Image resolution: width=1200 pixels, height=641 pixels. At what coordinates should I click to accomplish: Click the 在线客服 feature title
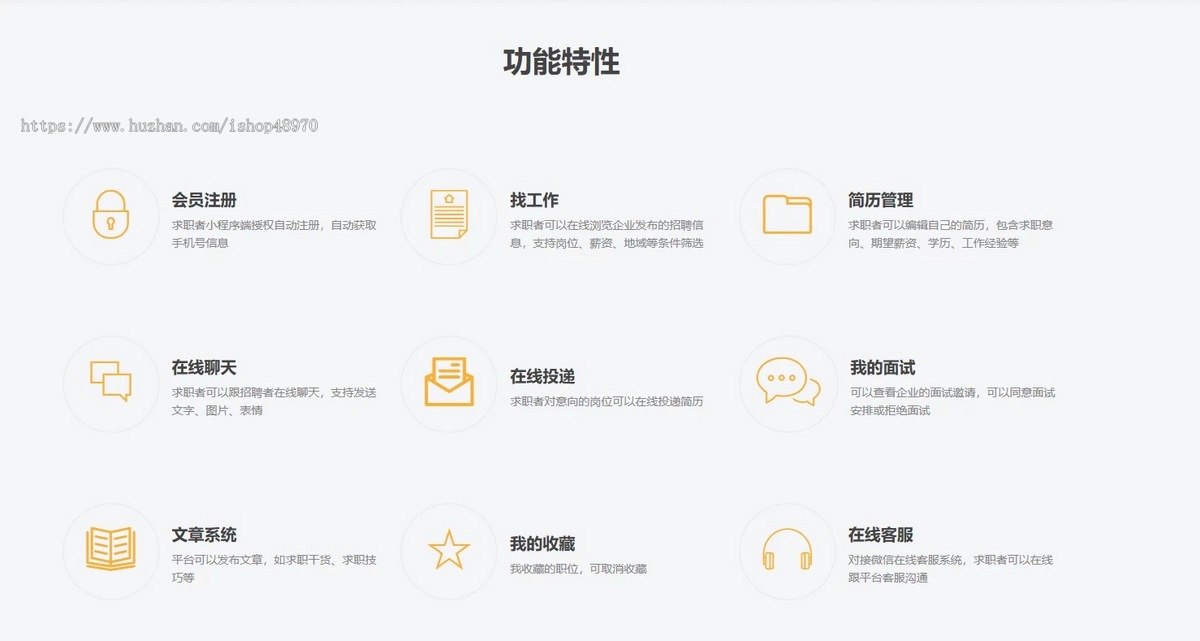coord(881,535)
